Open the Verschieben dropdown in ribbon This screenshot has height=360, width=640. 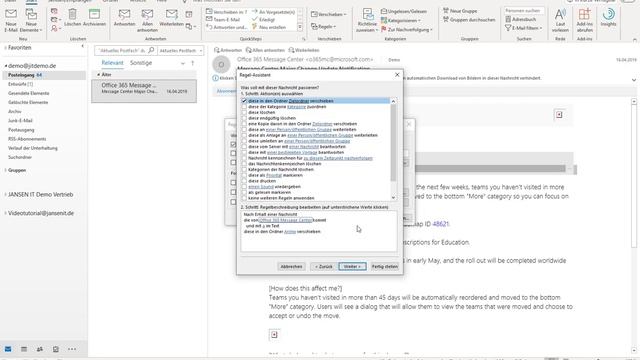[329, 14]
